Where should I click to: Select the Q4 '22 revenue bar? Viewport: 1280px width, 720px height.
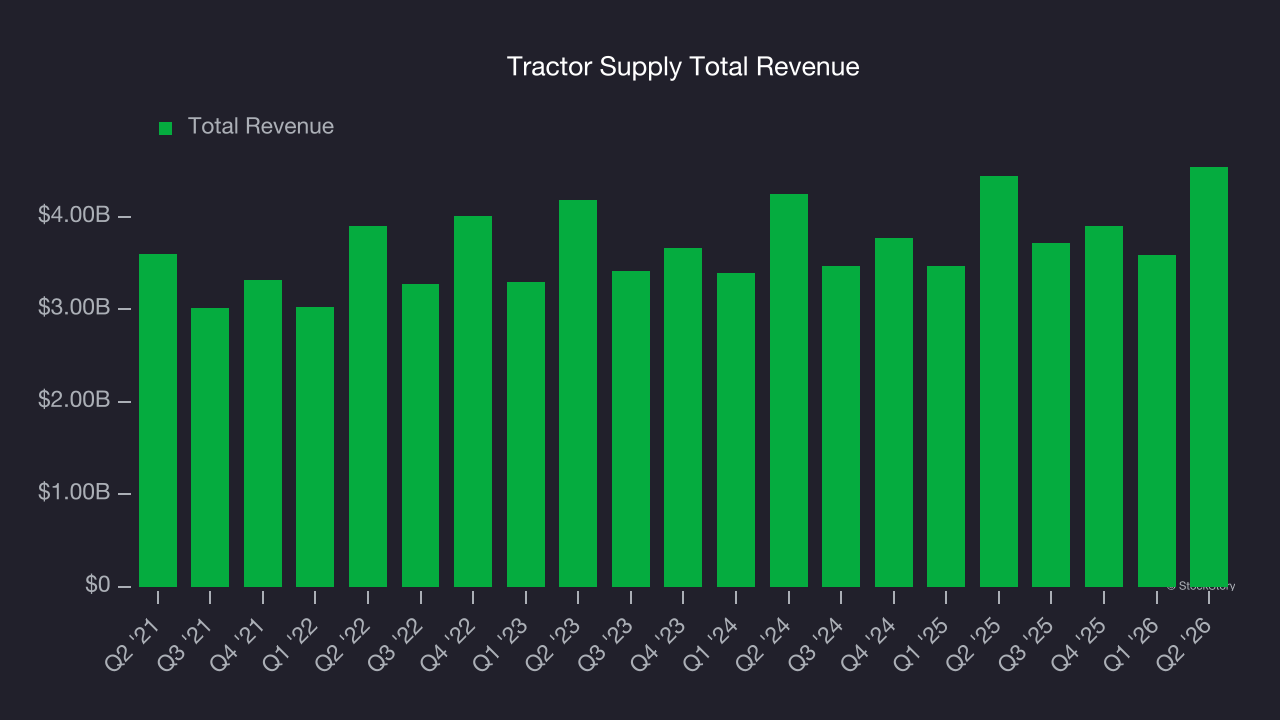[473, 401]
